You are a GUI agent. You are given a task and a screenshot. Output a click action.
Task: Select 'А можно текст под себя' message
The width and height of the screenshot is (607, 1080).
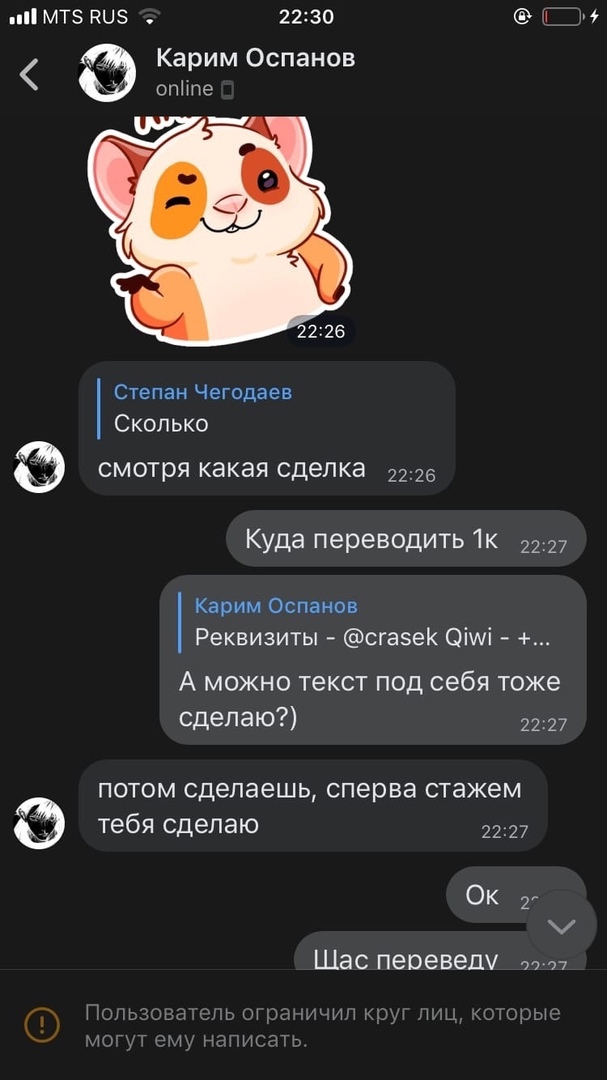[373, 660]
